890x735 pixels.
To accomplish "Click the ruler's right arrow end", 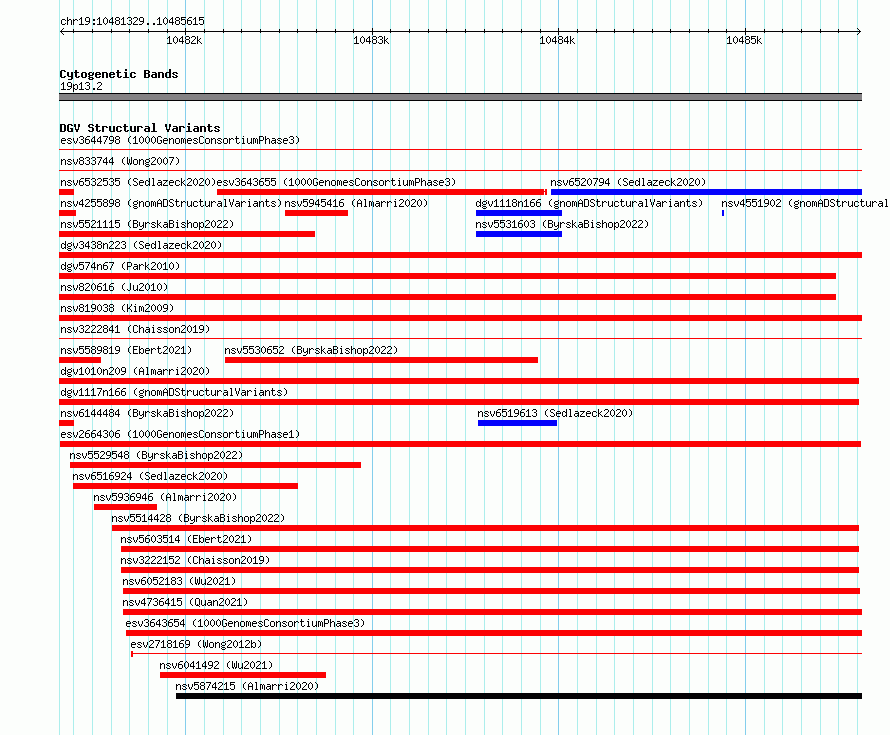I will pos(859,31).
